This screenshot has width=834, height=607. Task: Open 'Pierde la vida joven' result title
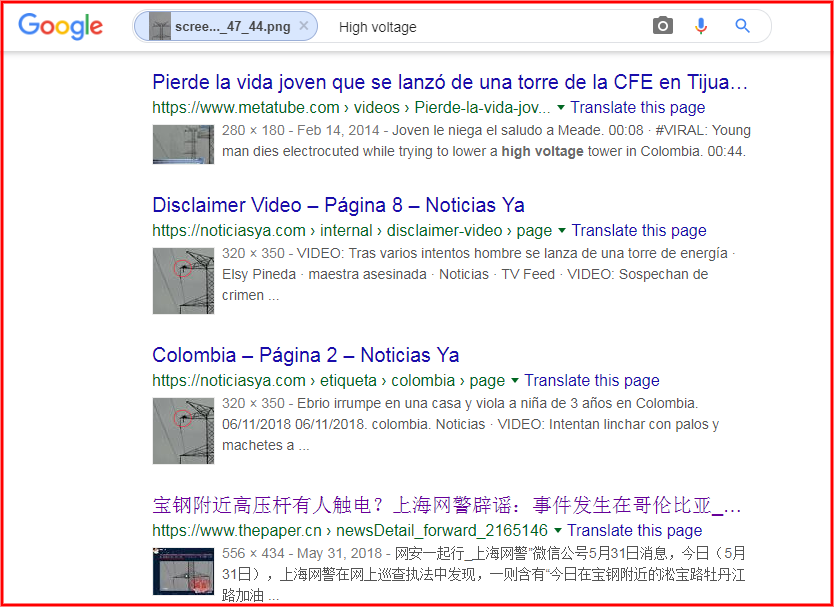pyautogui.click(x=450, y=82)
